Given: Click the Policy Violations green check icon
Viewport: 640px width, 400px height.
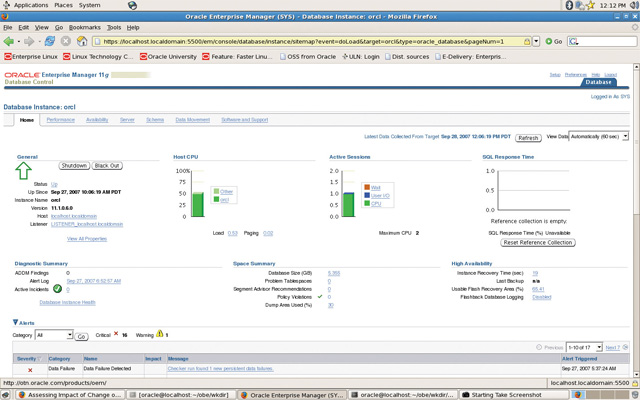Looking at the screenshot, I should point(320,297).
